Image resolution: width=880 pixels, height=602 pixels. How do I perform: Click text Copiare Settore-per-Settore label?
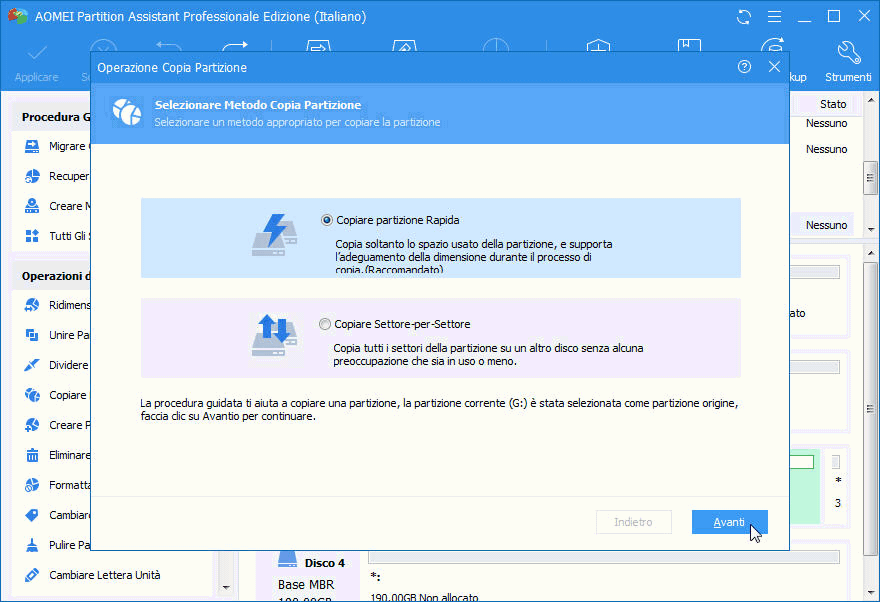[402, 324]
